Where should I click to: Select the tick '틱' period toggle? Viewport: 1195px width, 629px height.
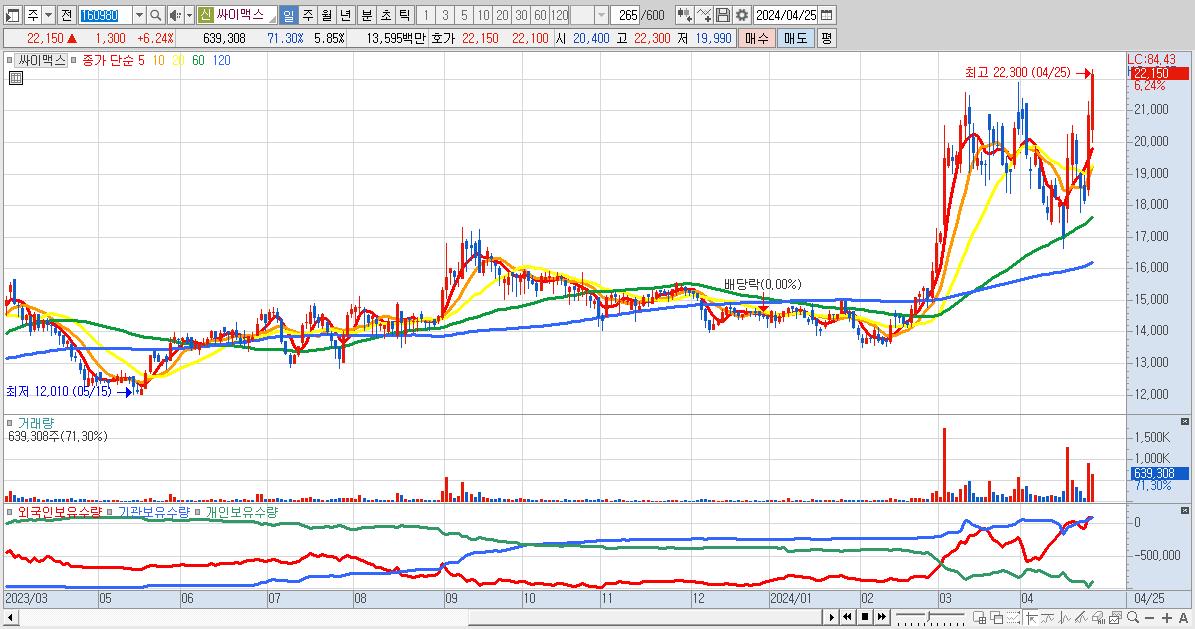pos(405,15)
